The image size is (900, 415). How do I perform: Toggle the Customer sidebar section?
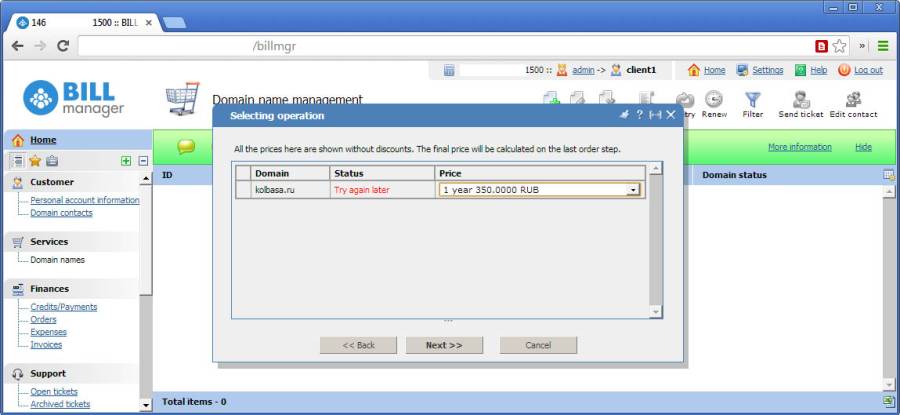click(72, 182)
